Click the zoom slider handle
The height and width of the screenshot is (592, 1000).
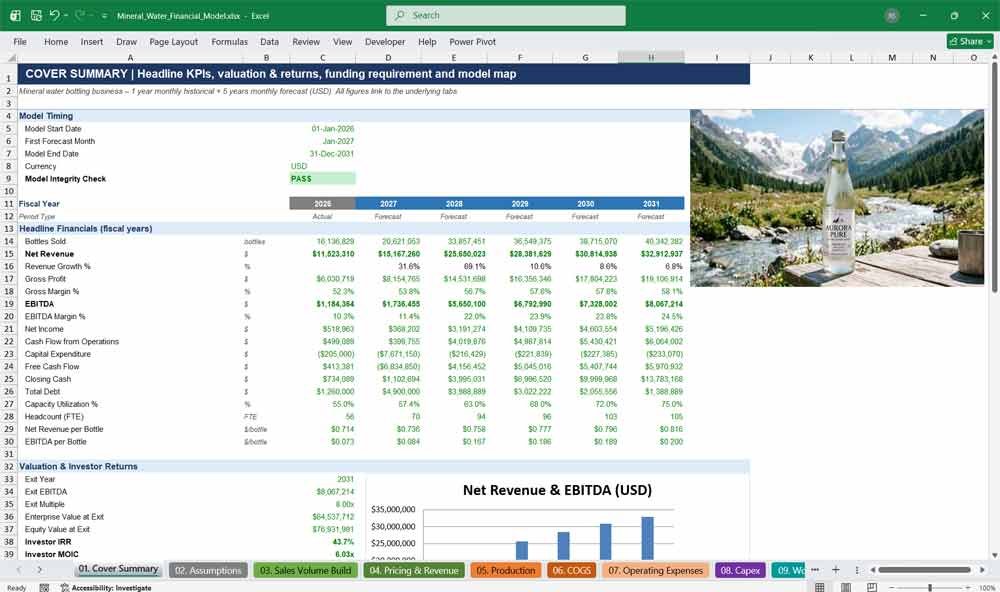tap(930, 588)
